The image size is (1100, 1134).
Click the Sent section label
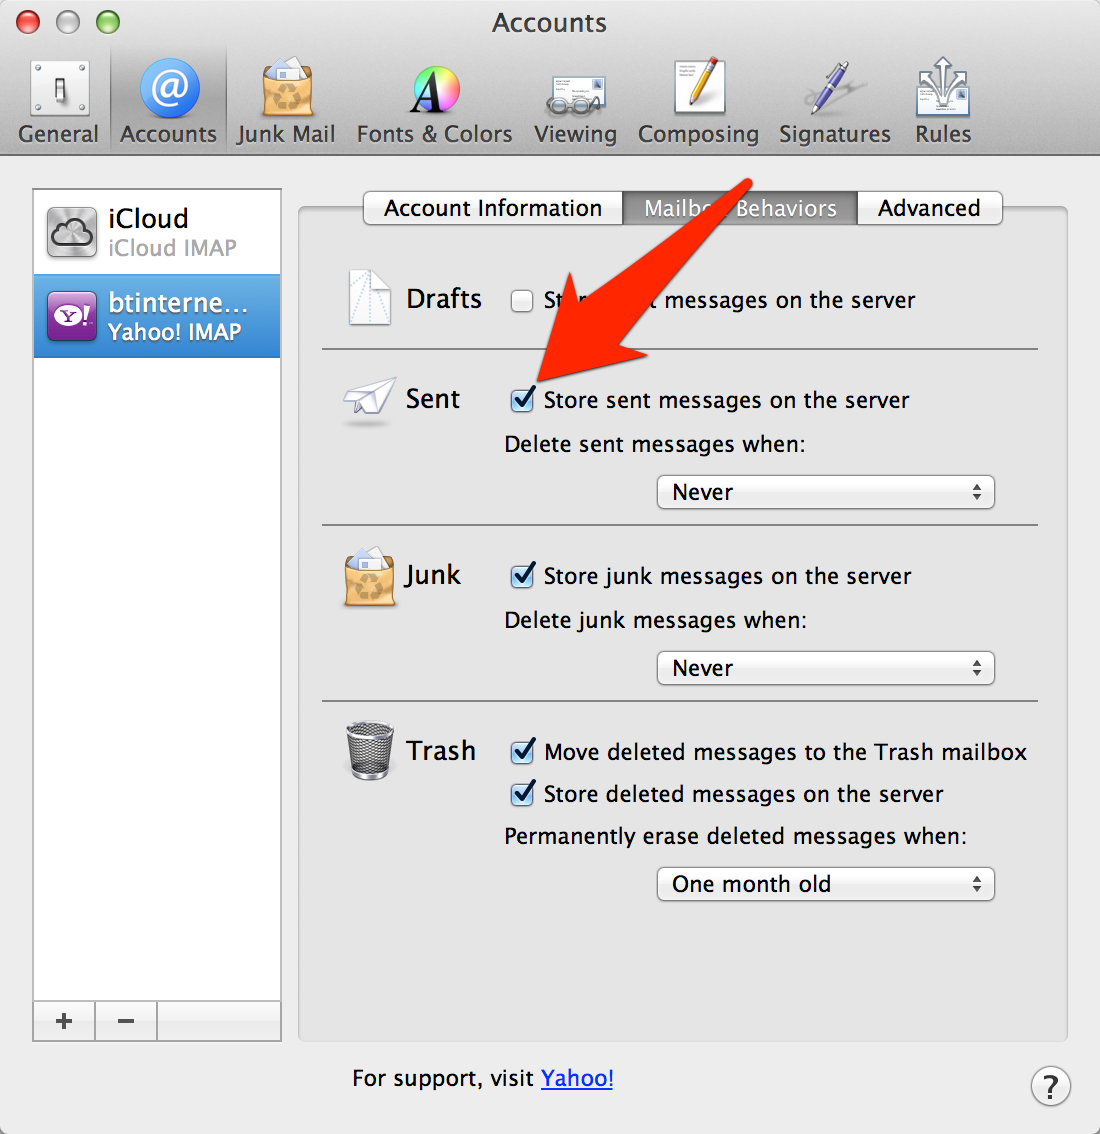(432, 398)
